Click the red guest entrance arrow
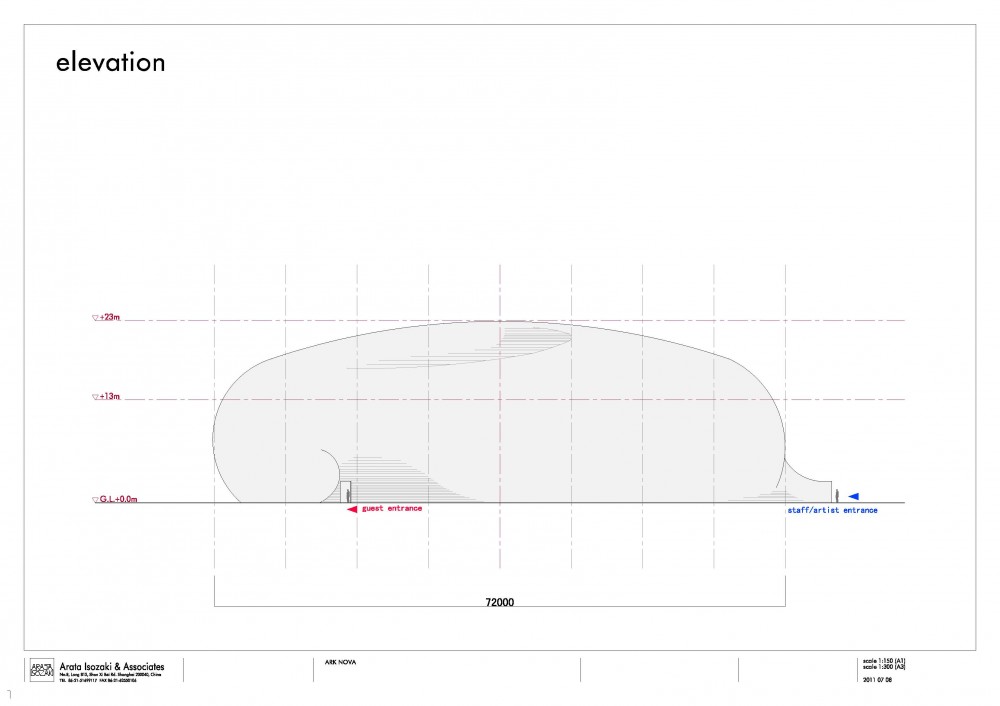 pos(352,509)
